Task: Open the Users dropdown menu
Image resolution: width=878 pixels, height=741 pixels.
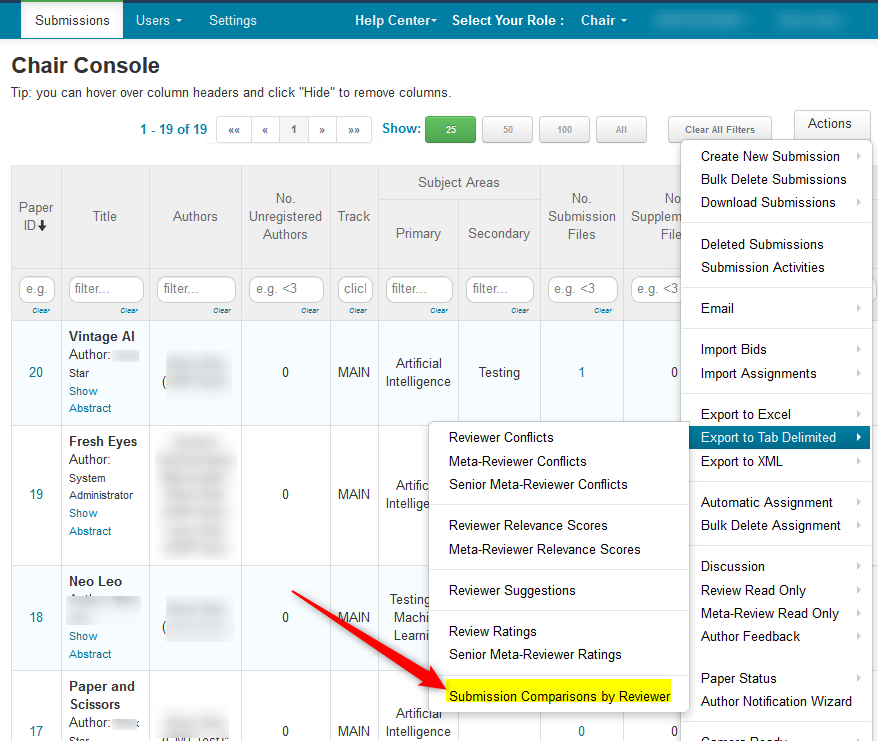Action: (x=159, y=20)
